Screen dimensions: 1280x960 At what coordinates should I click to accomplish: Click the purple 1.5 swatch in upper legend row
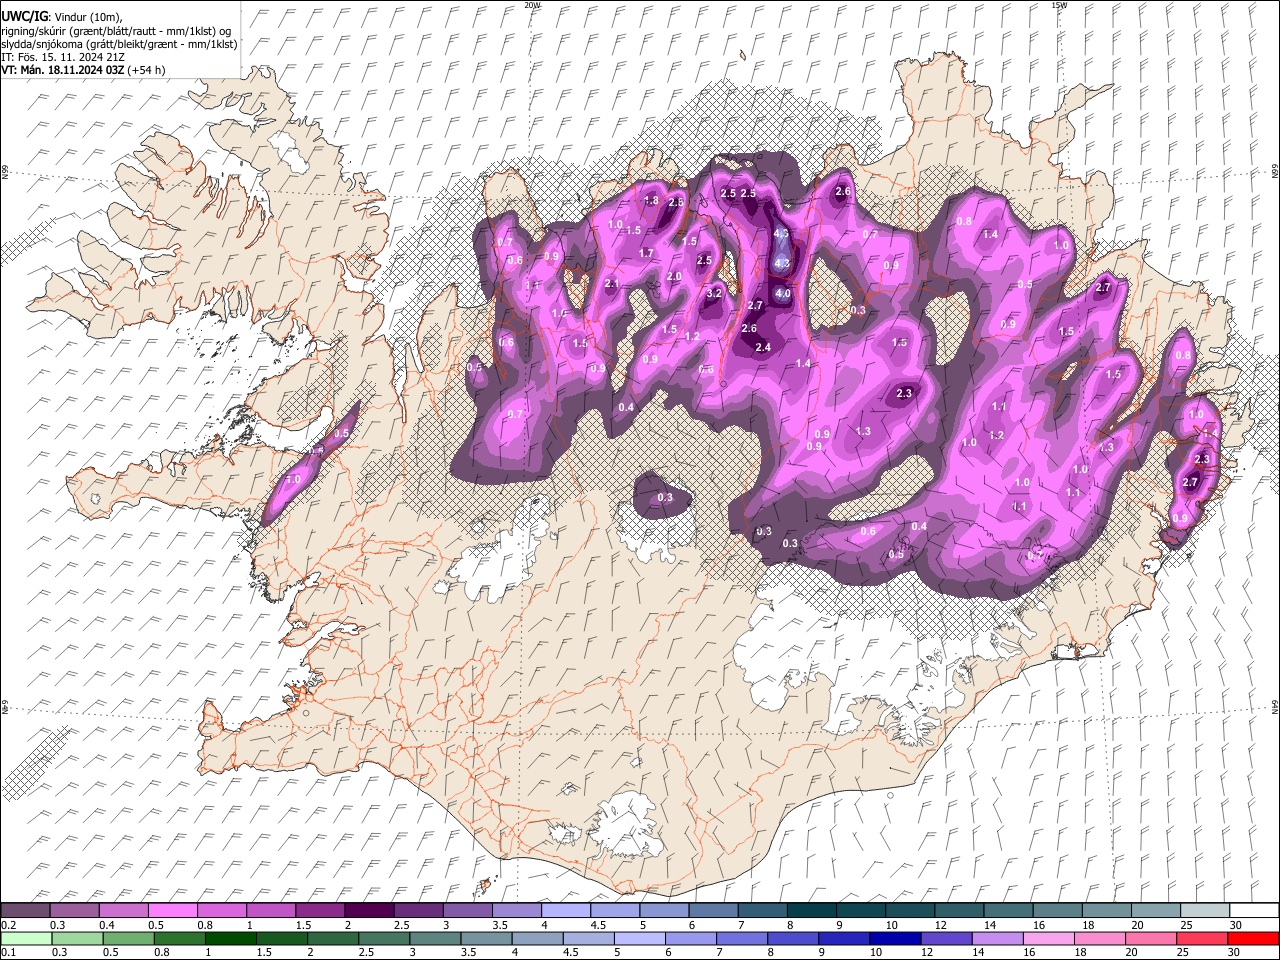pos(319,911)
